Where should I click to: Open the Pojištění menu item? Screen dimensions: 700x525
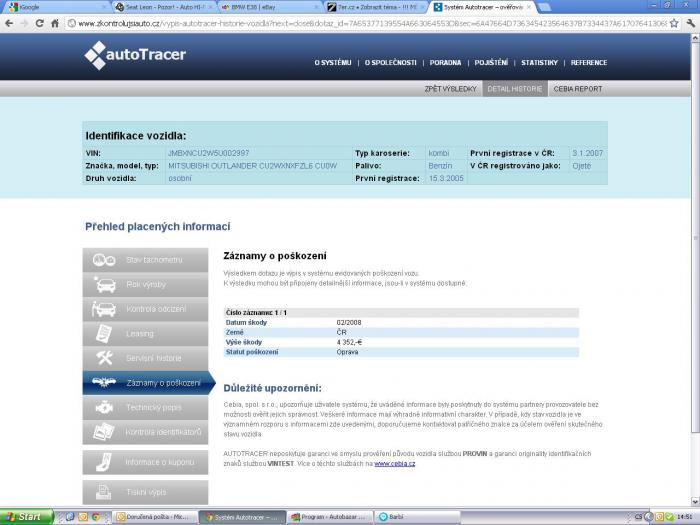tap(491, 63)
